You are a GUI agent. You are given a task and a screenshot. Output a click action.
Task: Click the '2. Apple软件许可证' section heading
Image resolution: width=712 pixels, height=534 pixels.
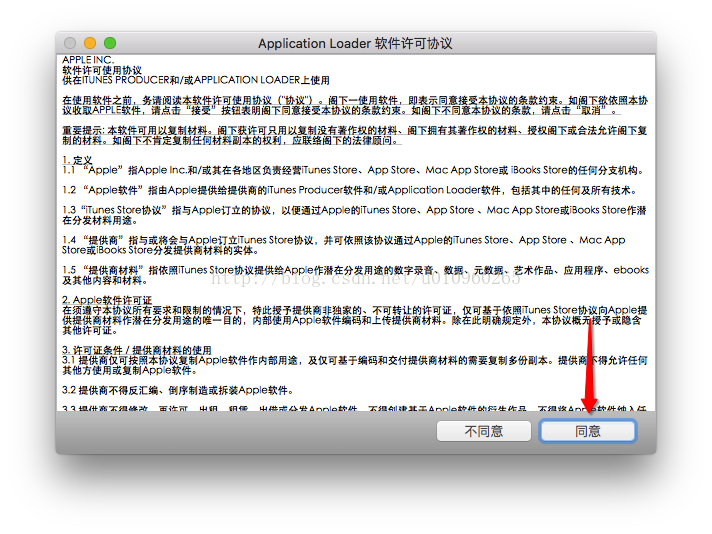pos(107,300)
